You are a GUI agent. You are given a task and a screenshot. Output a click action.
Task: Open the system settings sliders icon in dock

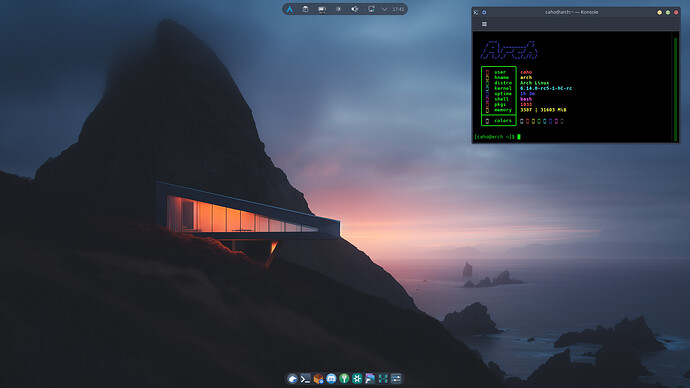pos(396,378)
